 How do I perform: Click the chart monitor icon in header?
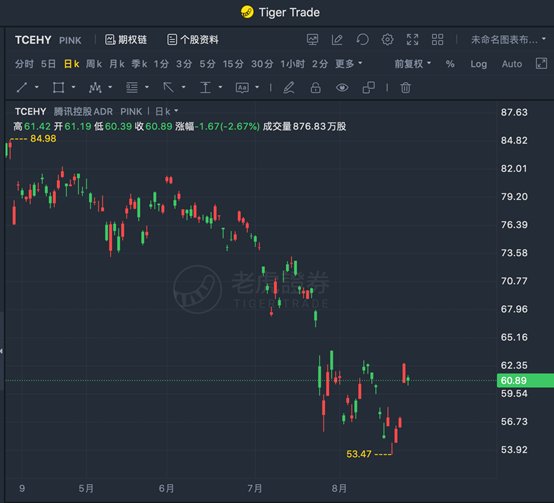[x=312, y=40]
